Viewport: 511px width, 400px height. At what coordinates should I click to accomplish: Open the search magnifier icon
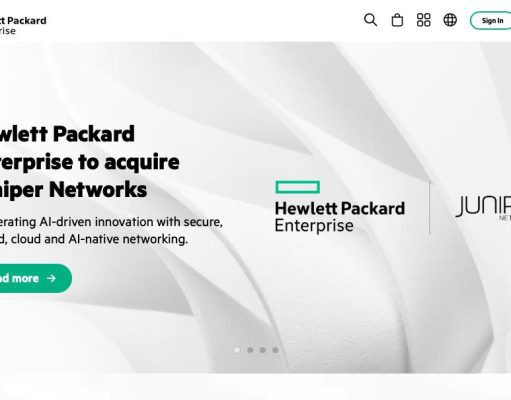(370, 20)
